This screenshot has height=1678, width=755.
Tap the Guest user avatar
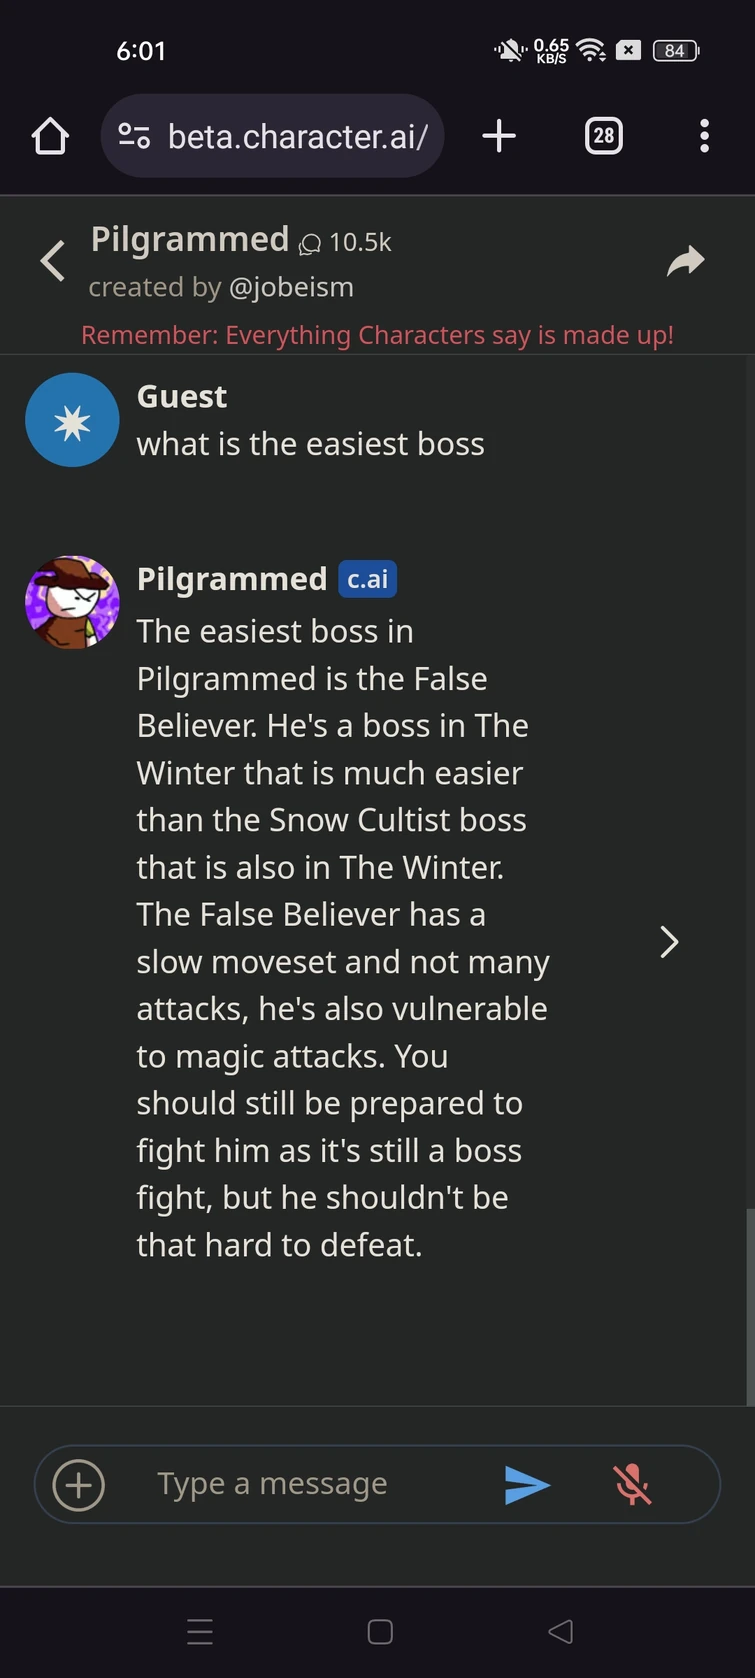coord(72,420)
